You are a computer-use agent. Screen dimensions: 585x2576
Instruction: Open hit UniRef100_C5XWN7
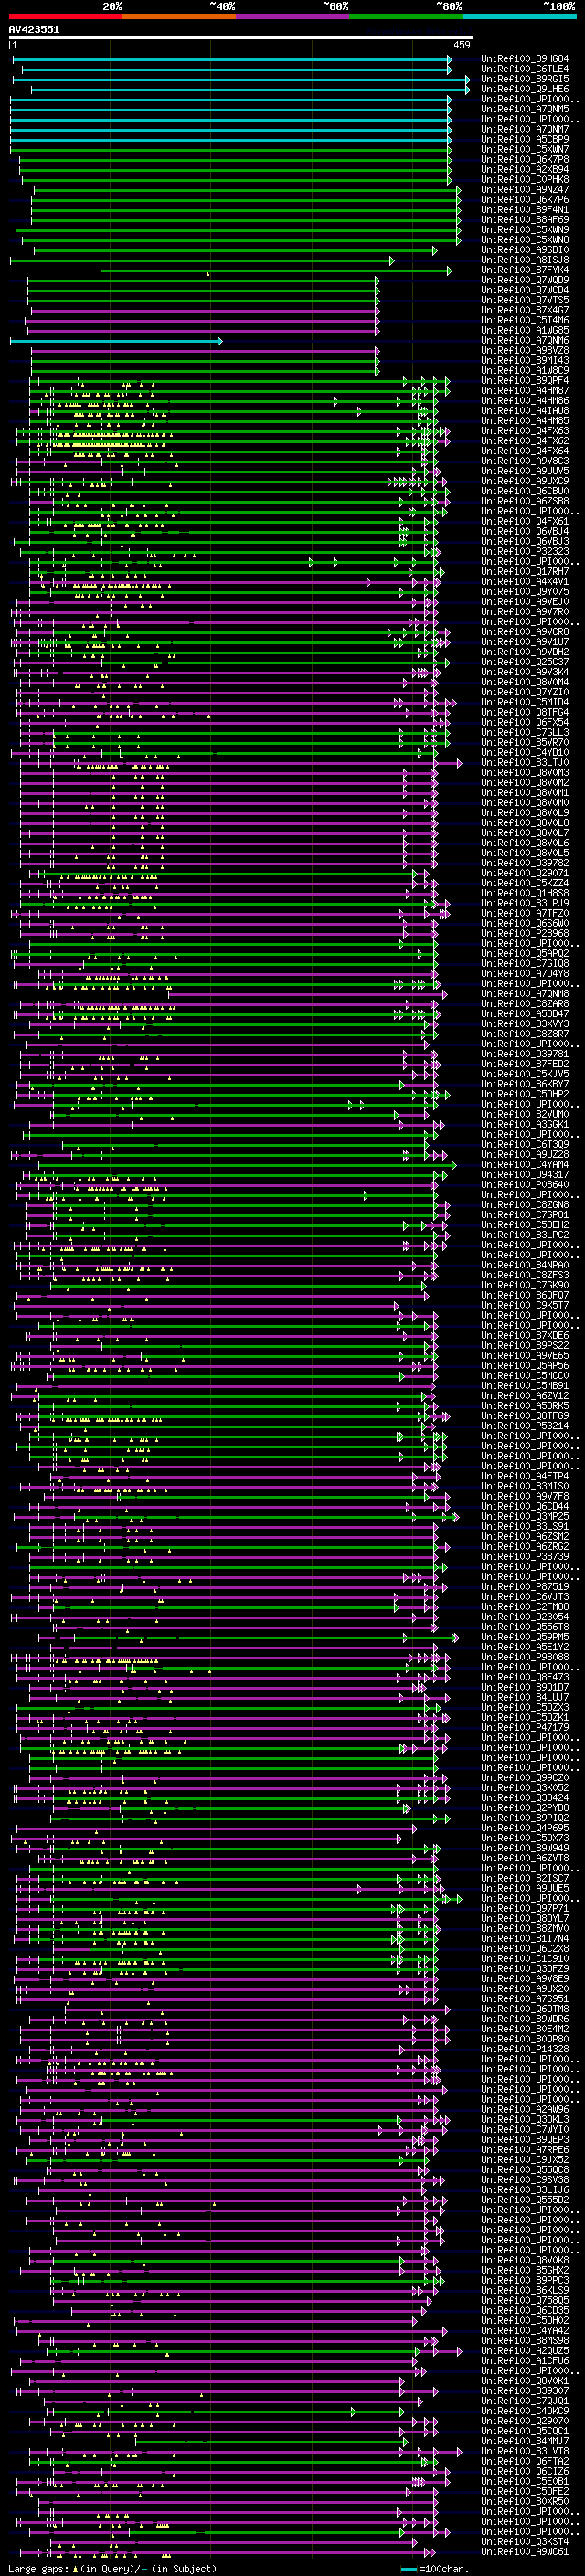click(x=525, y=149)
